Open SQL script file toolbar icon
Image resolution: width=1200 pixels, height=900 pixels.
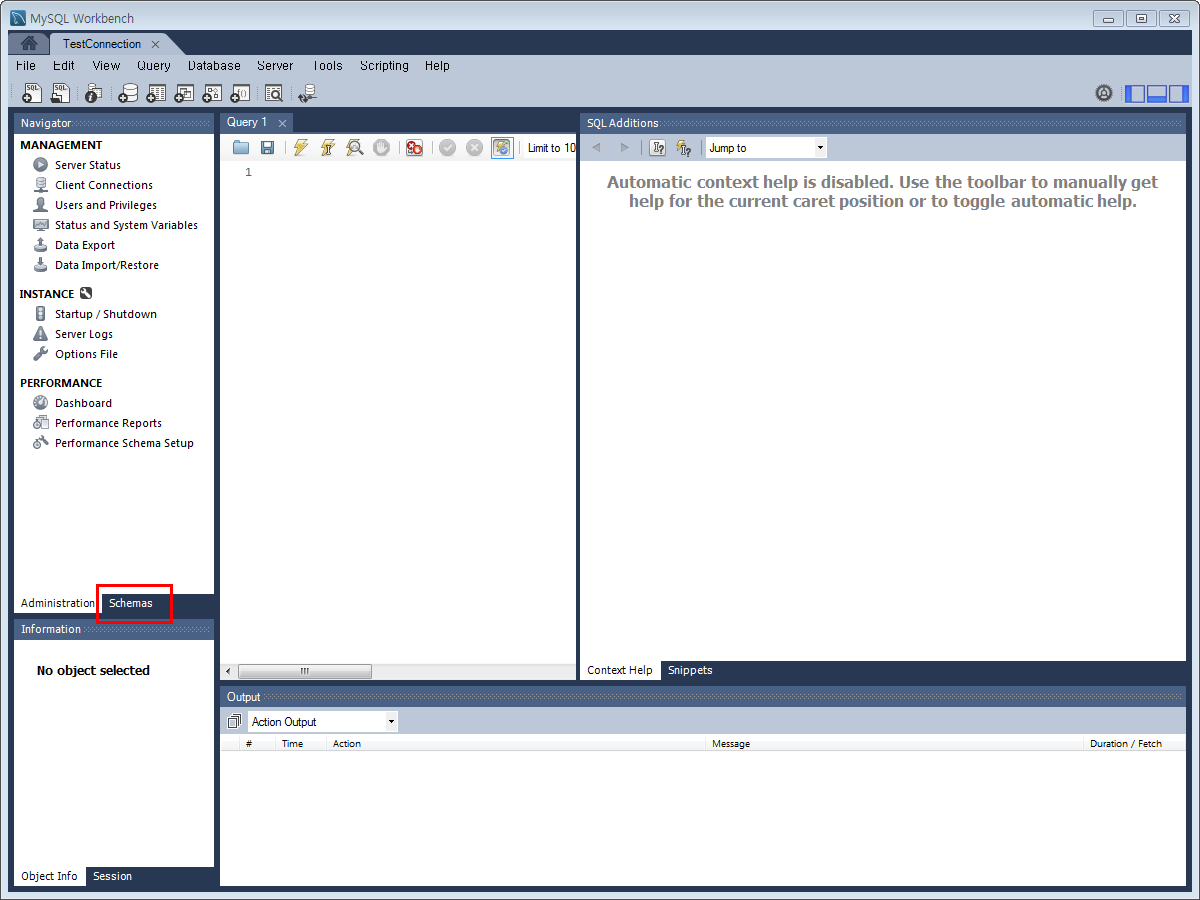[60, 93]
